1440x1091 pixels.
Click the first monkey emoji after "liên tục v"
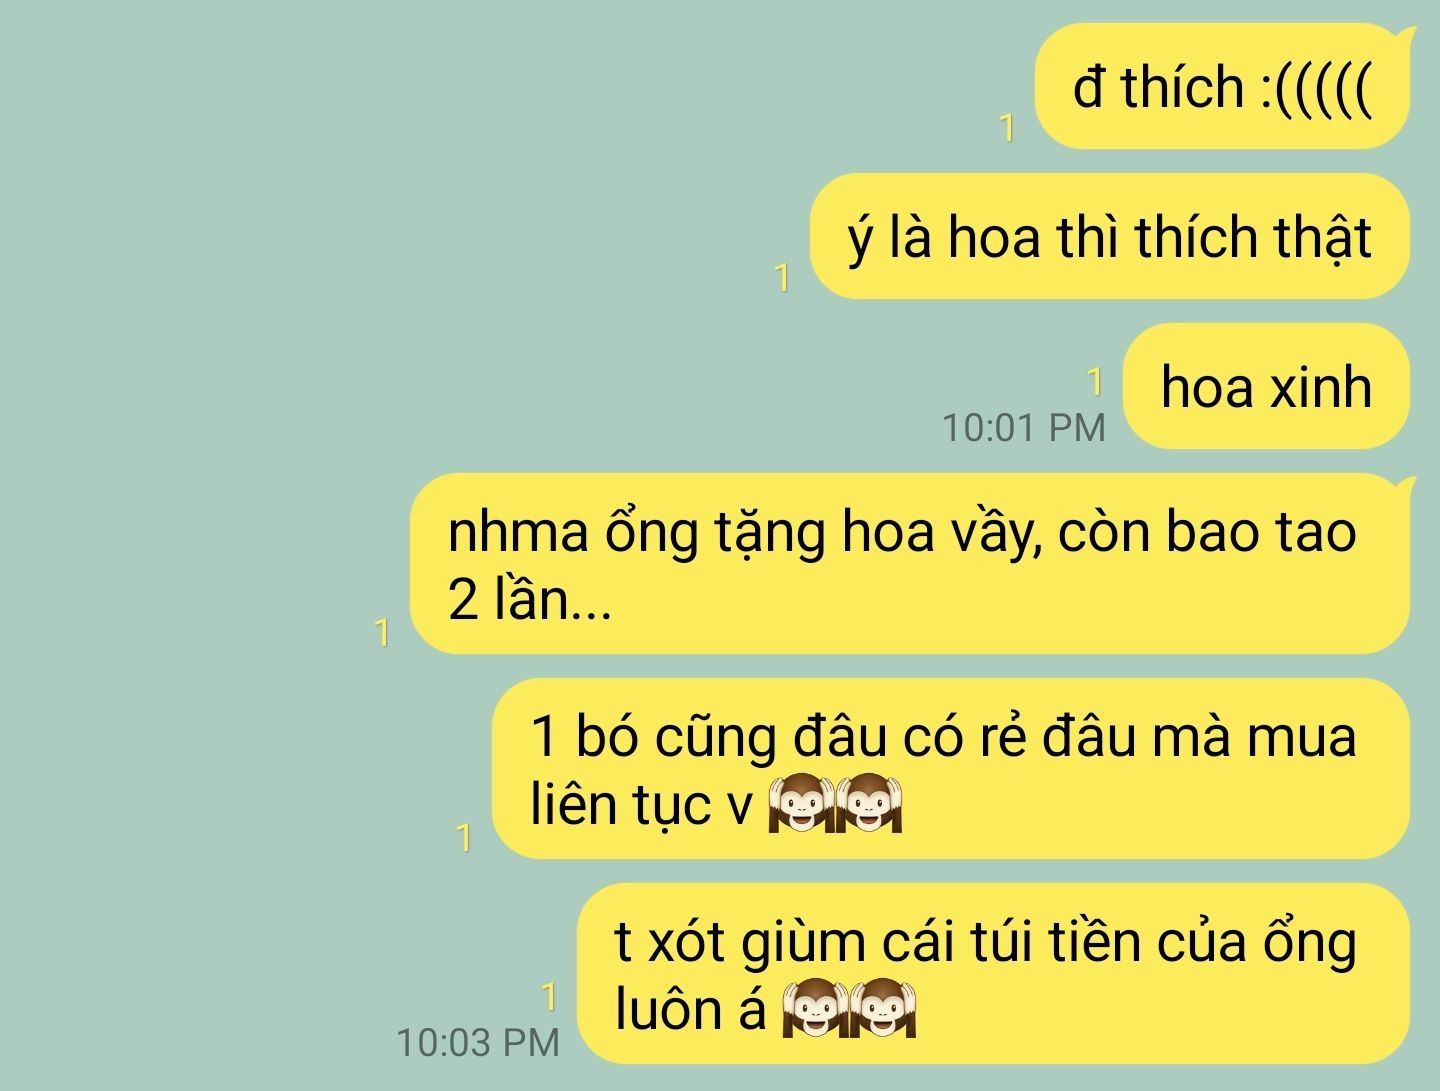pos(800,803)
